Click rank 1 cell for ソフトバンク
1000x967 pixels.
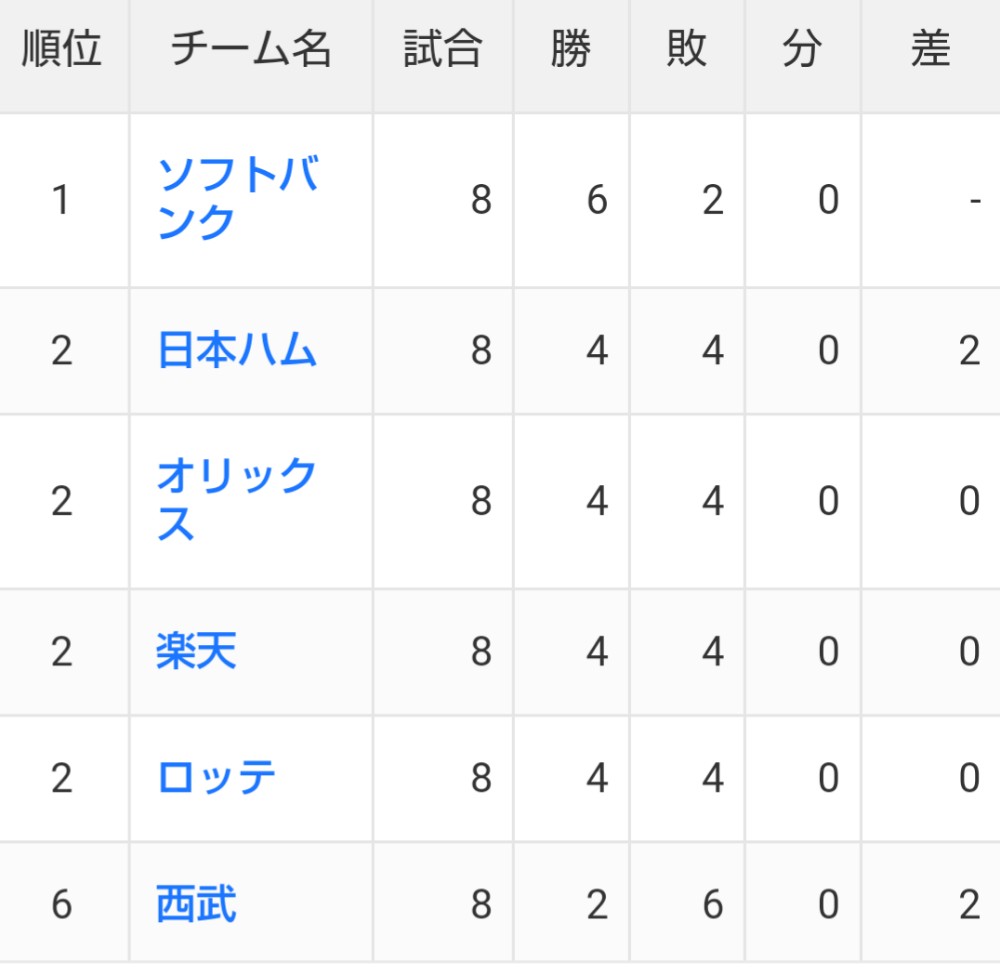(62, 201)
